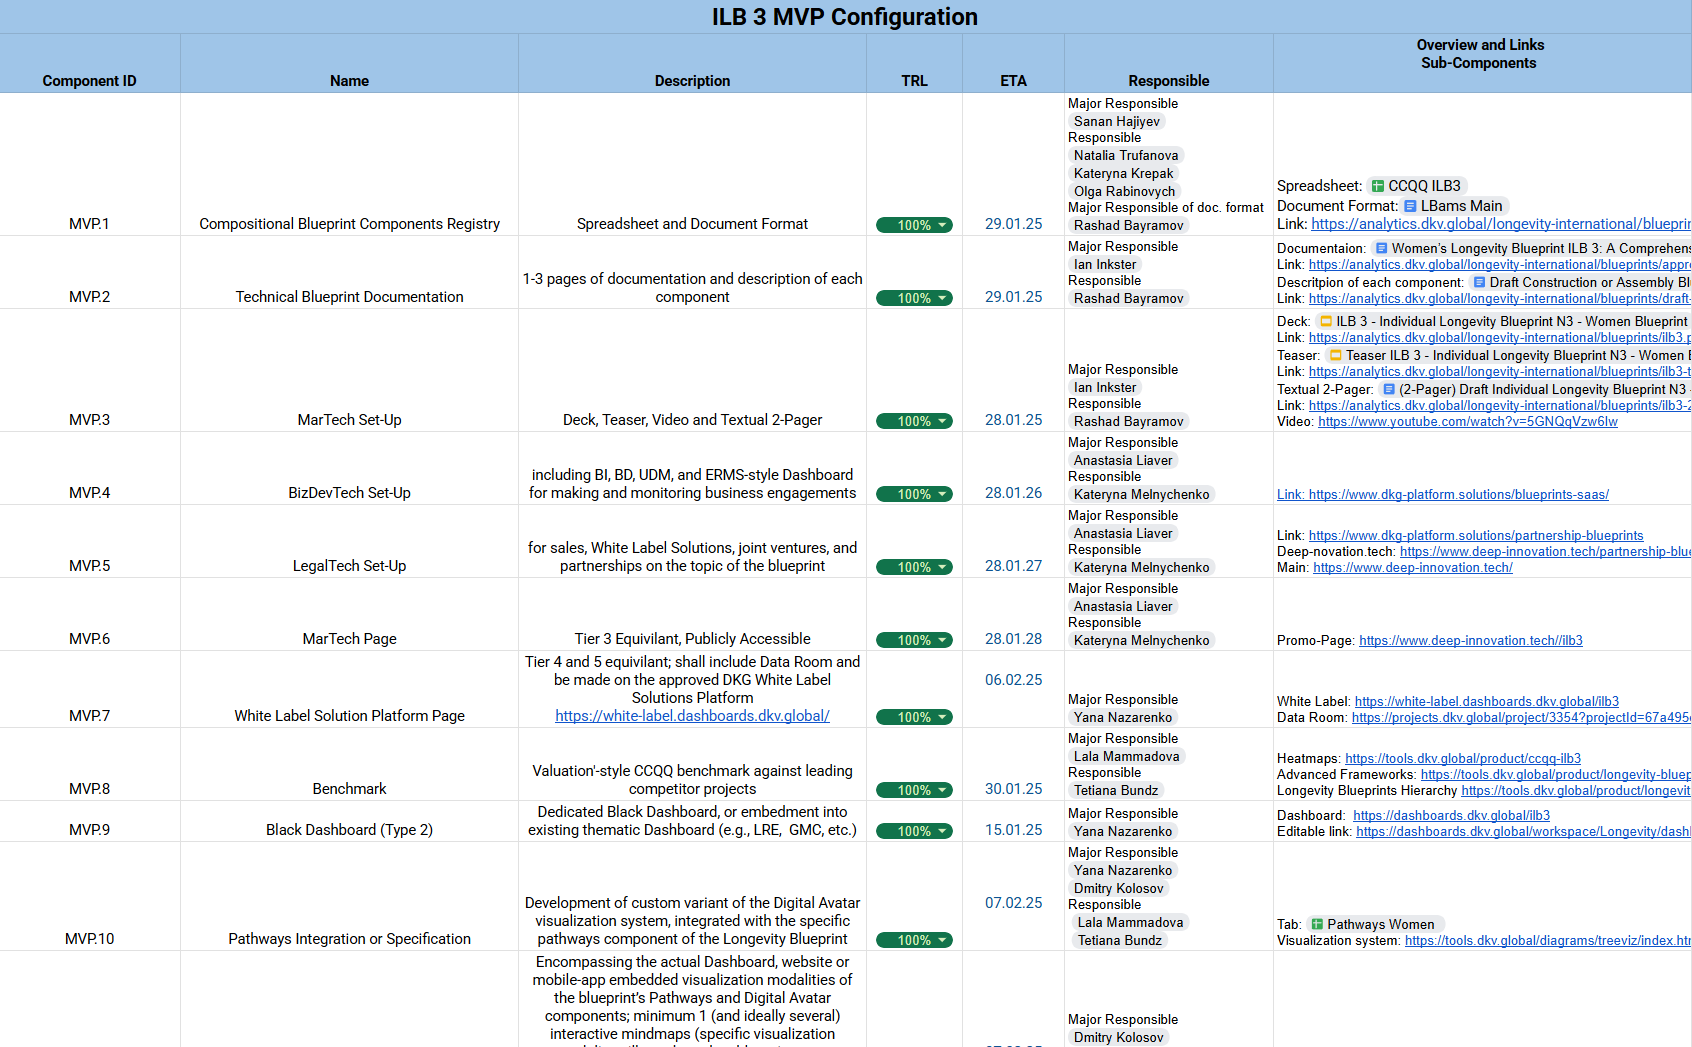The width and height of the screenshot is (1692, 1047).
Task: Open the YouTube video link in MVP.3
Action: (1467, 422)
